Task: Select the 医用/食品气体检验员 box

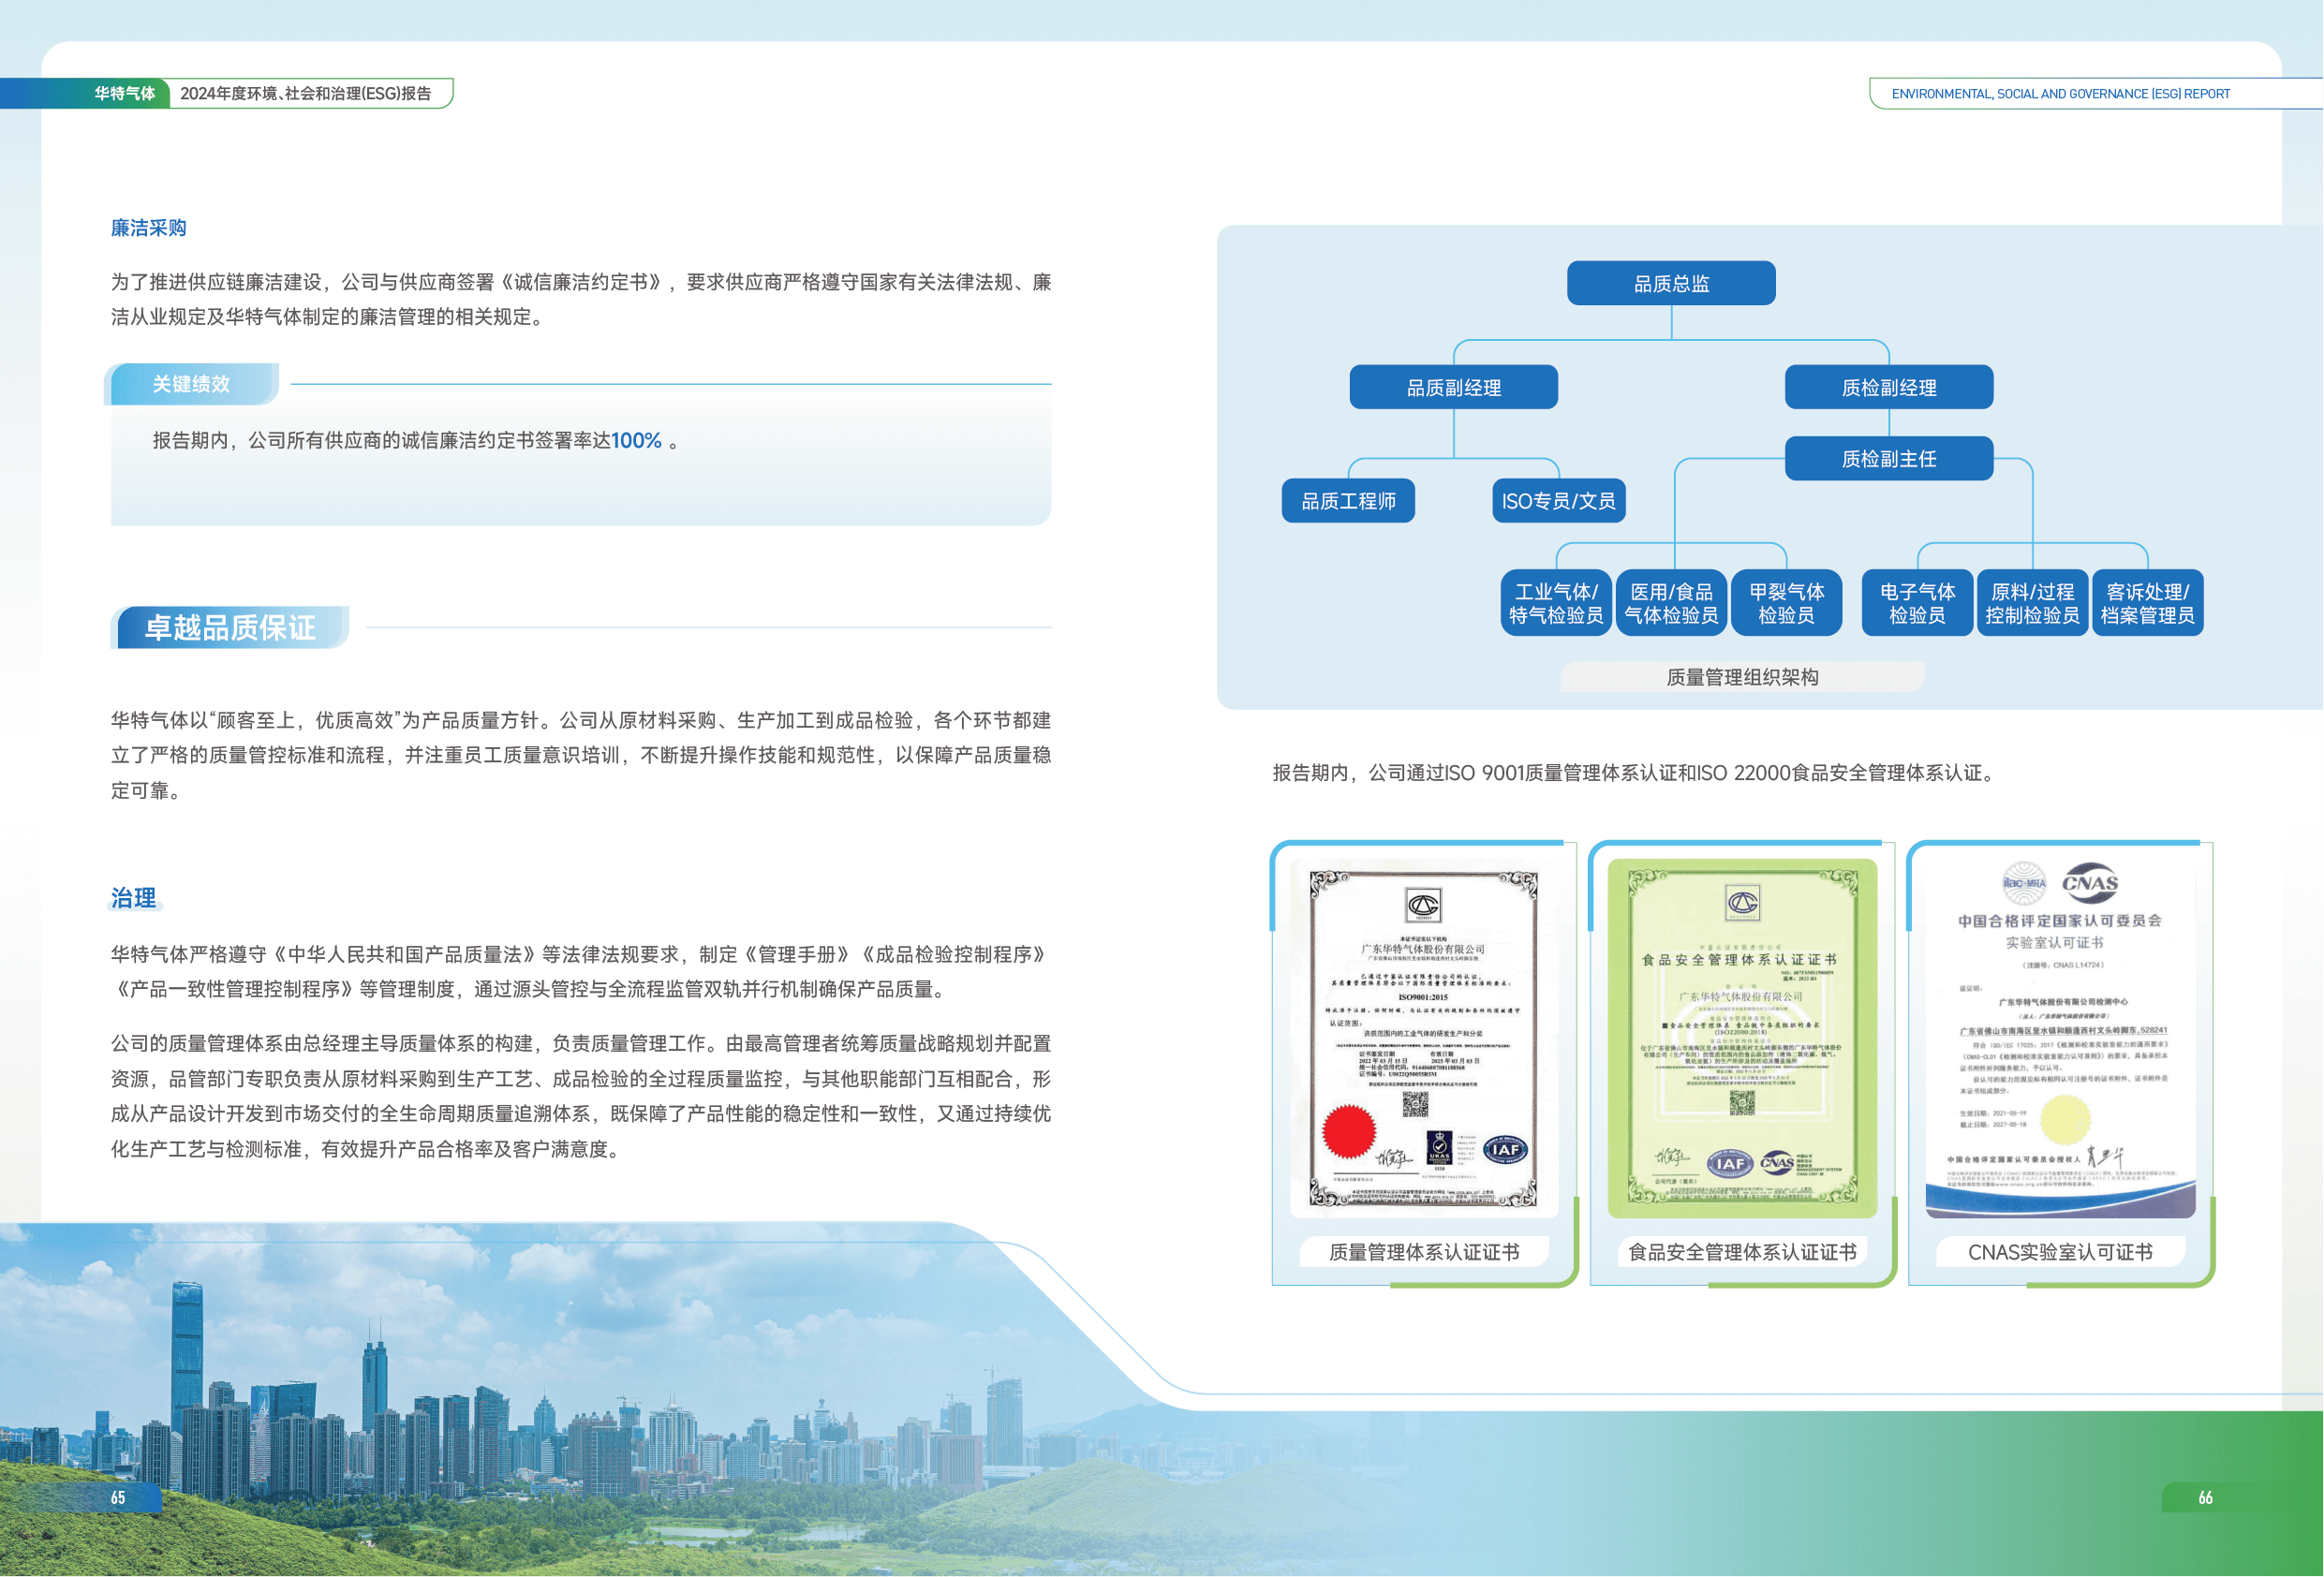Action: [x=1670, y=603]
